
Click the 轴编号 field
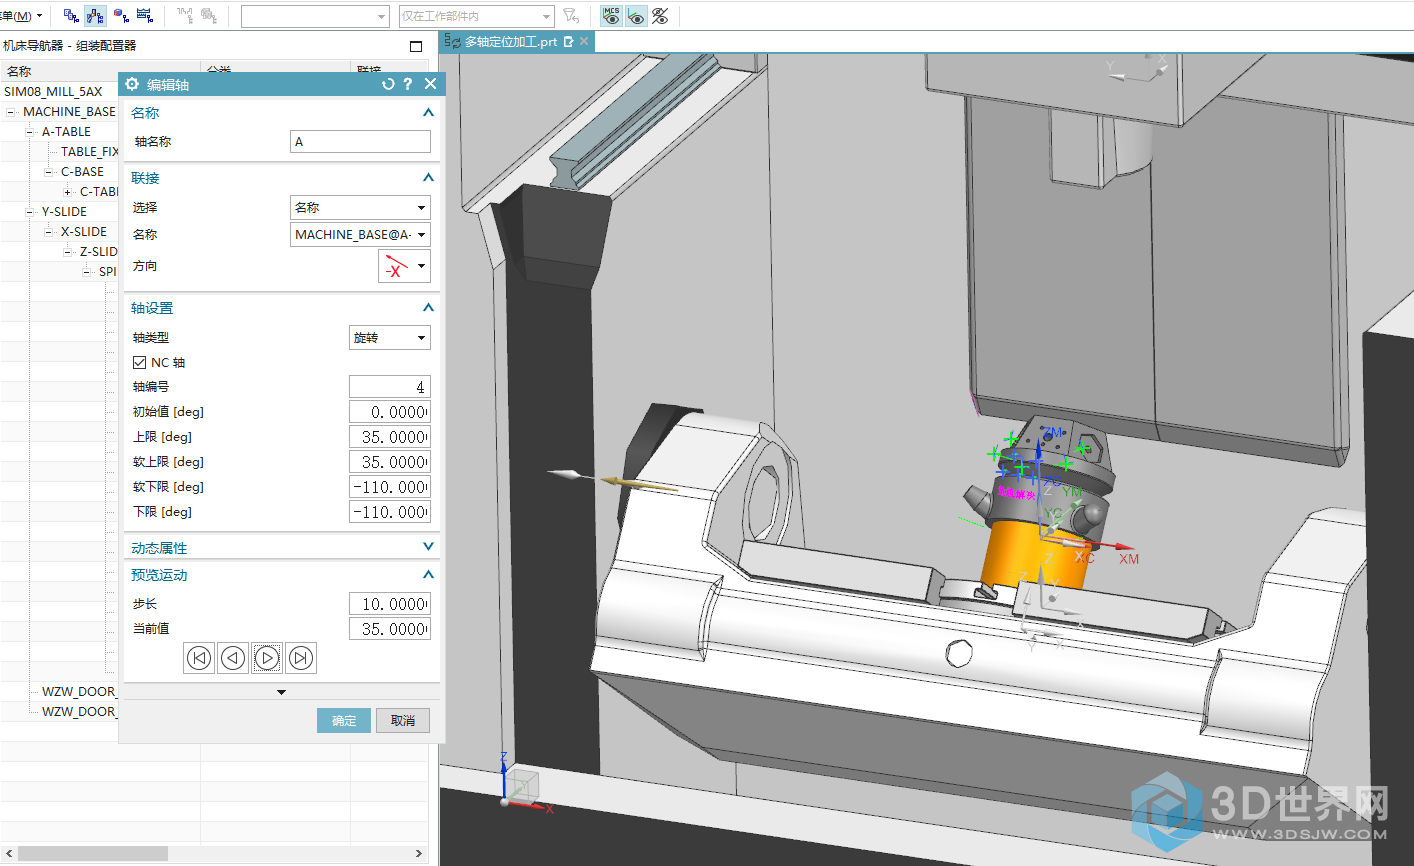390,387
